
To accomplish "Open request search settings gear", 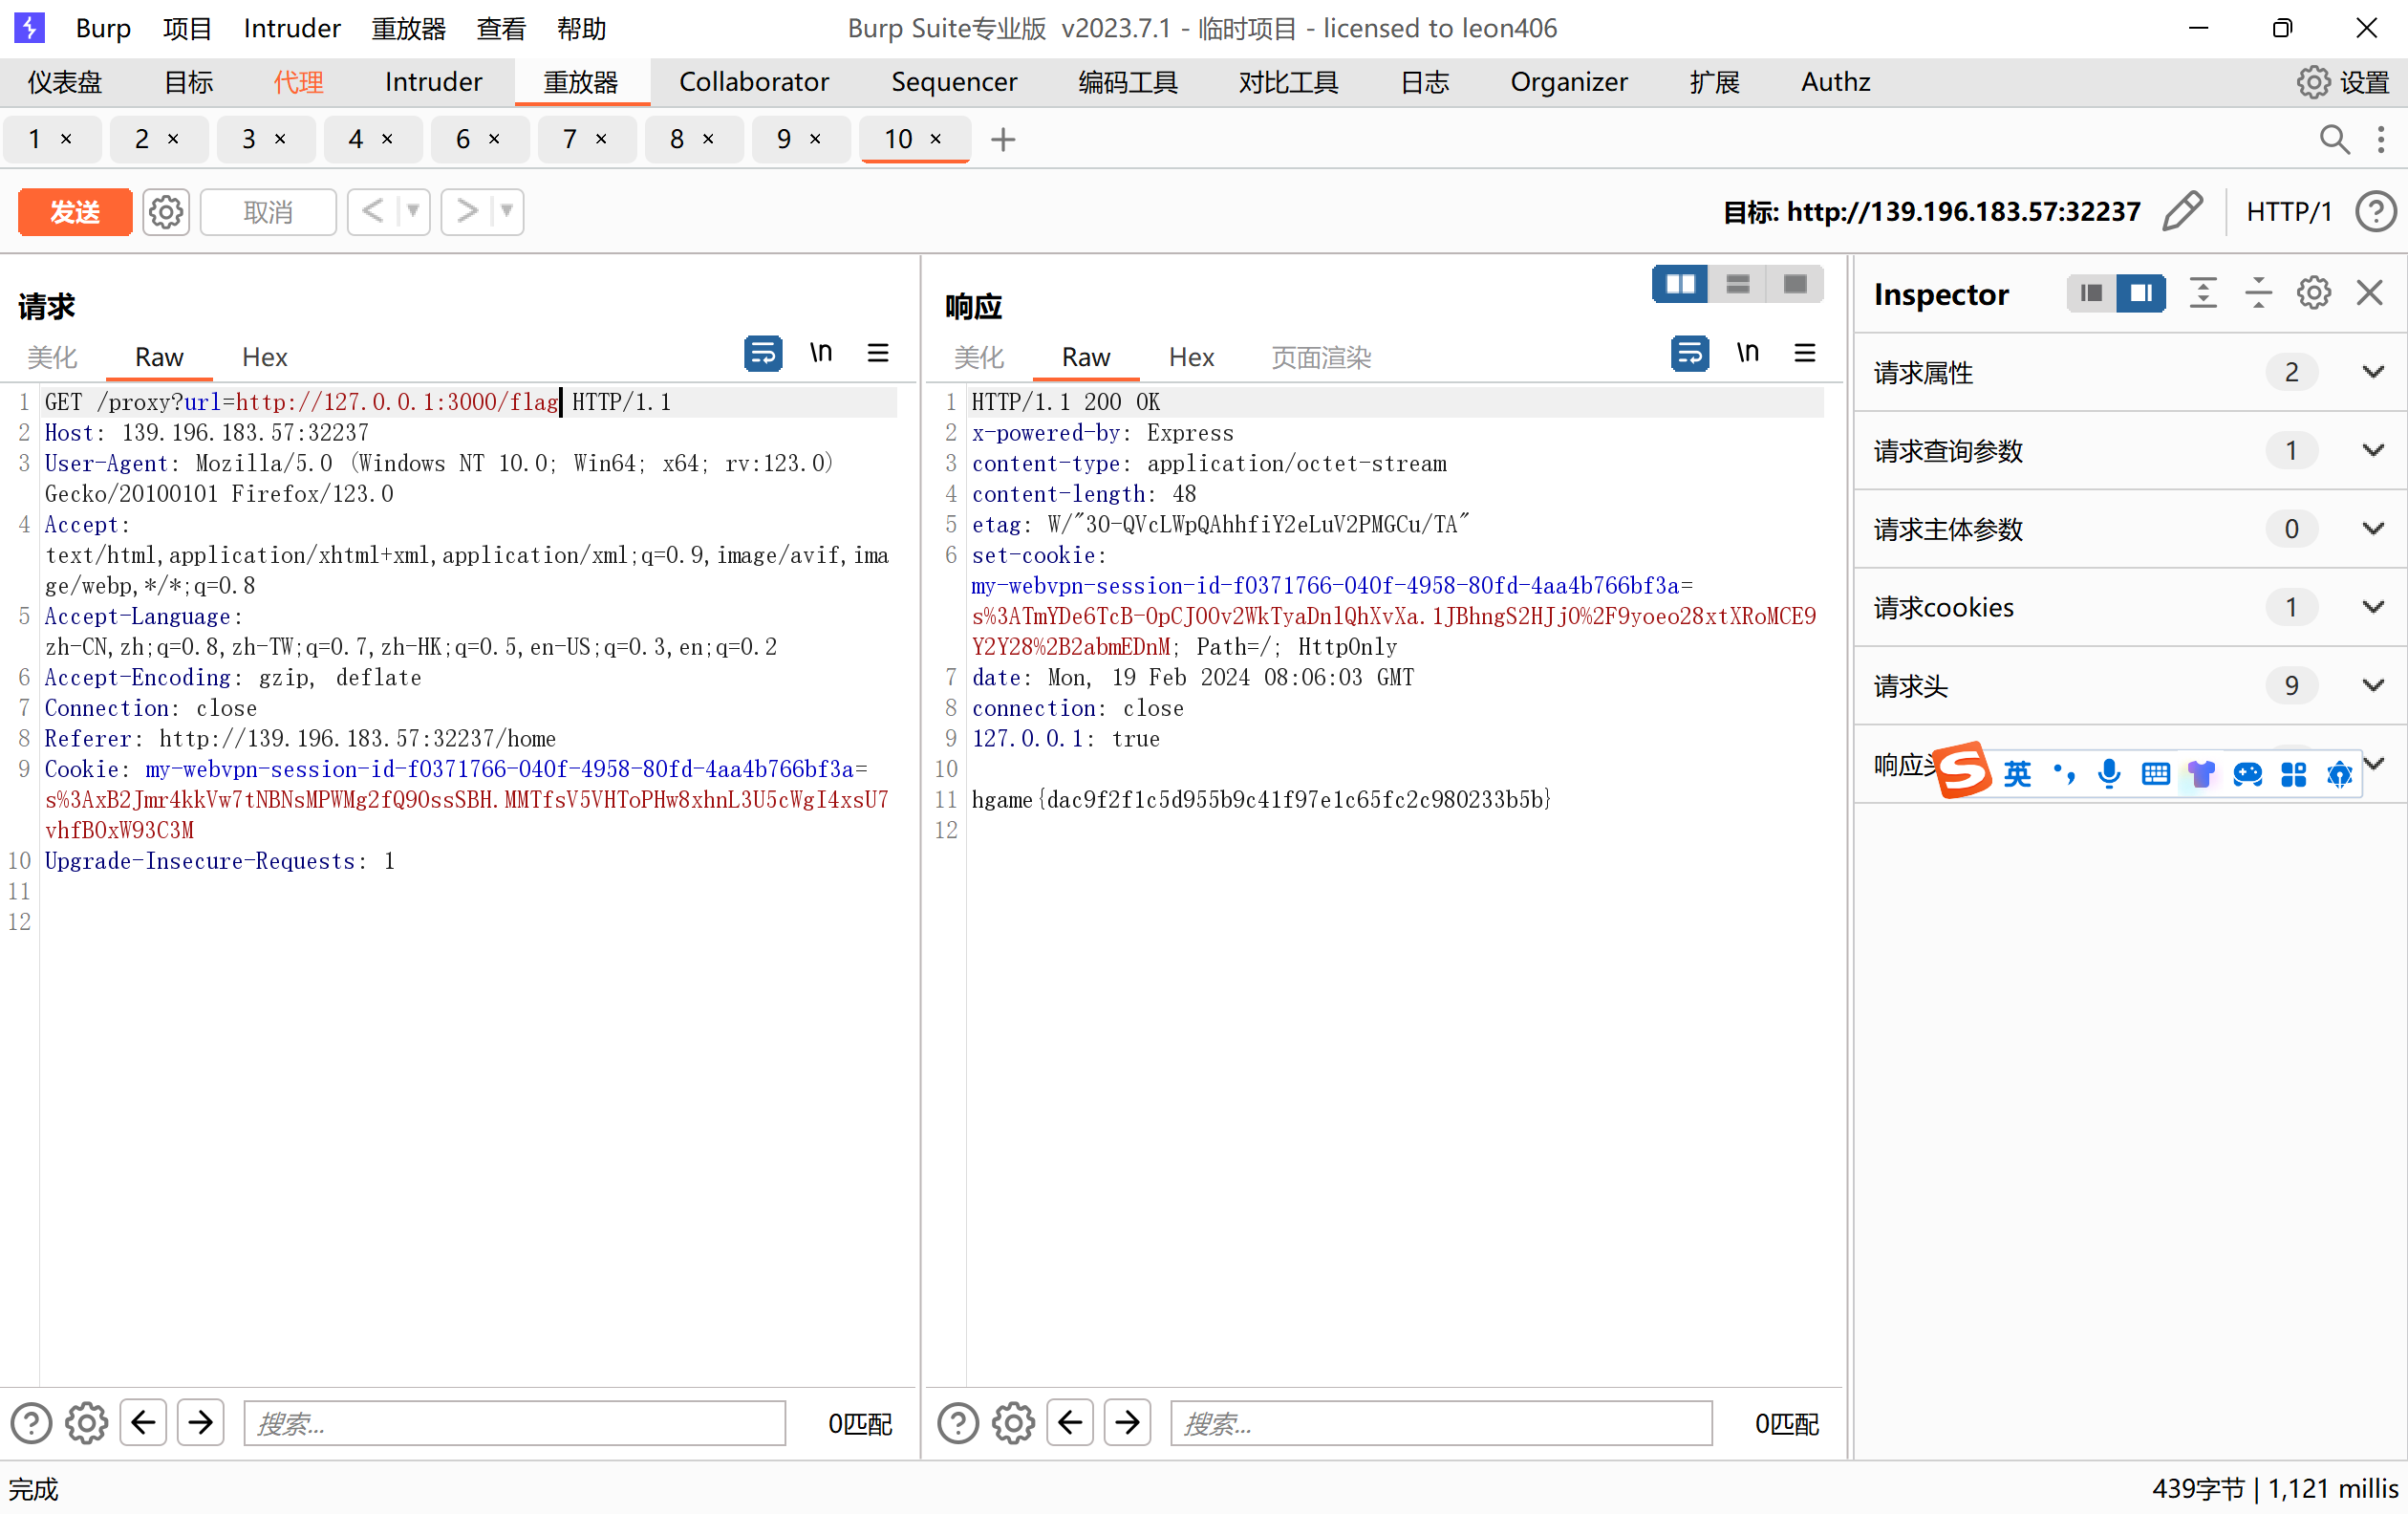I will pyautogui.click(x=87, y=1423).
